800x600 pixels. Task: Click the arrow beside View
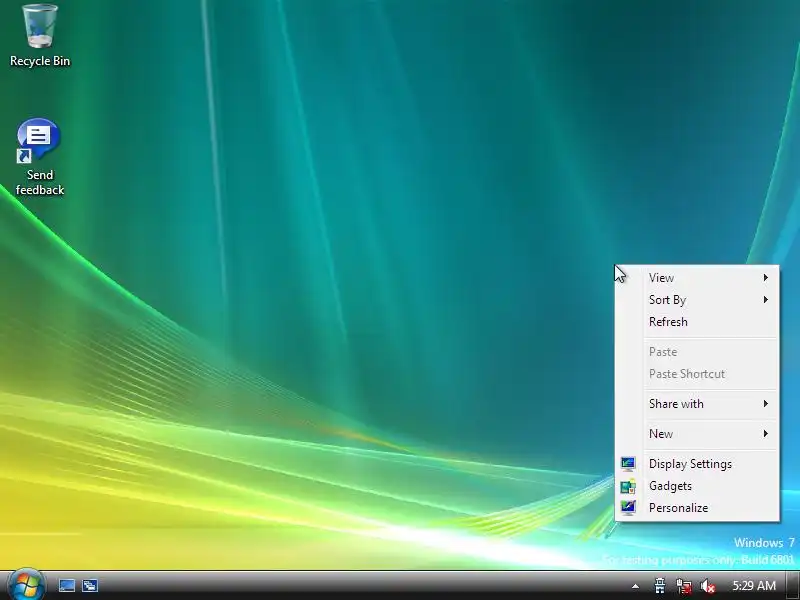pos(766,278)
